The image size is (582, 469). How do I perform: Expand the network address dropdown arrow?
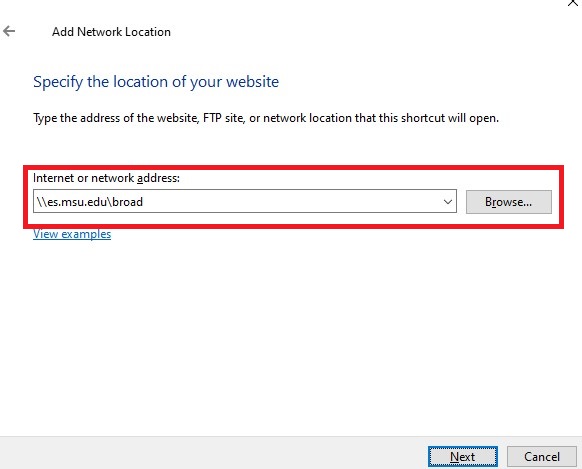click(x=448, y=201)
